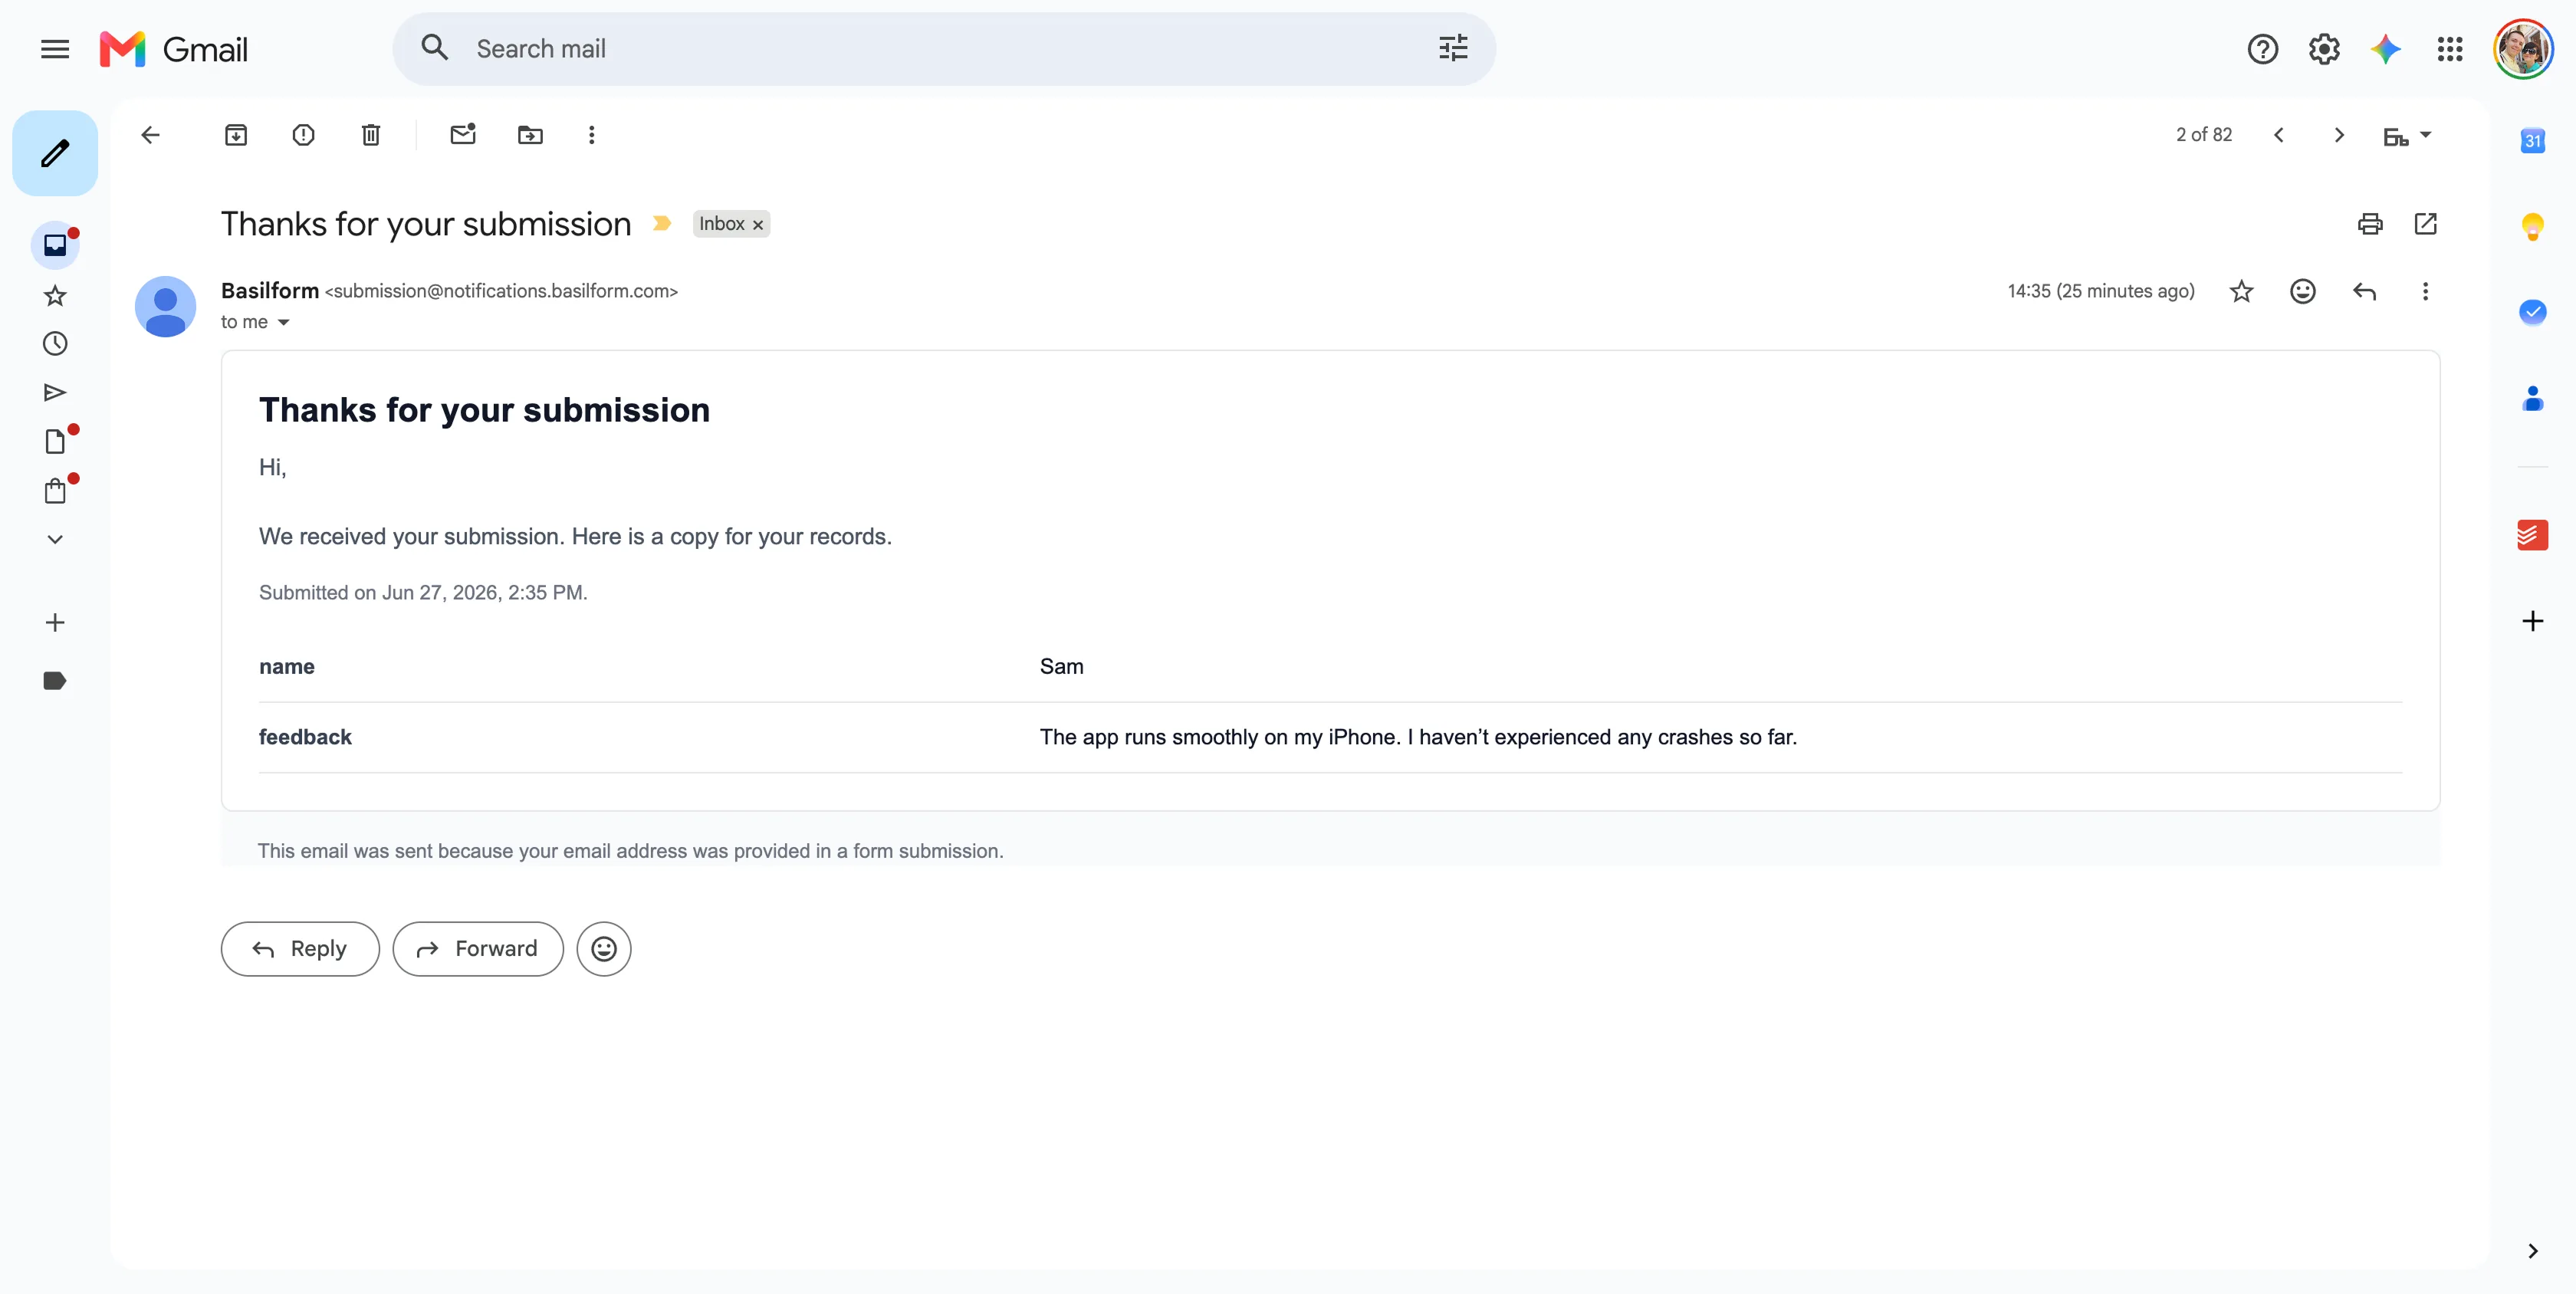Go to newer email arrow
Screen dimensions: 2576x1294
(2279, 135)
